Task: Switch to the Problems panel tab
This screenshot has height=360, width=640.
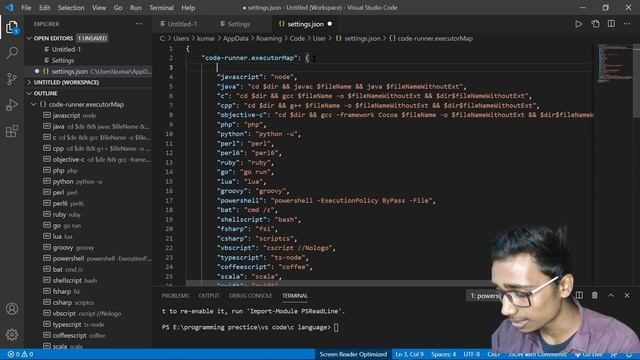Action: [x=175, y=296]
